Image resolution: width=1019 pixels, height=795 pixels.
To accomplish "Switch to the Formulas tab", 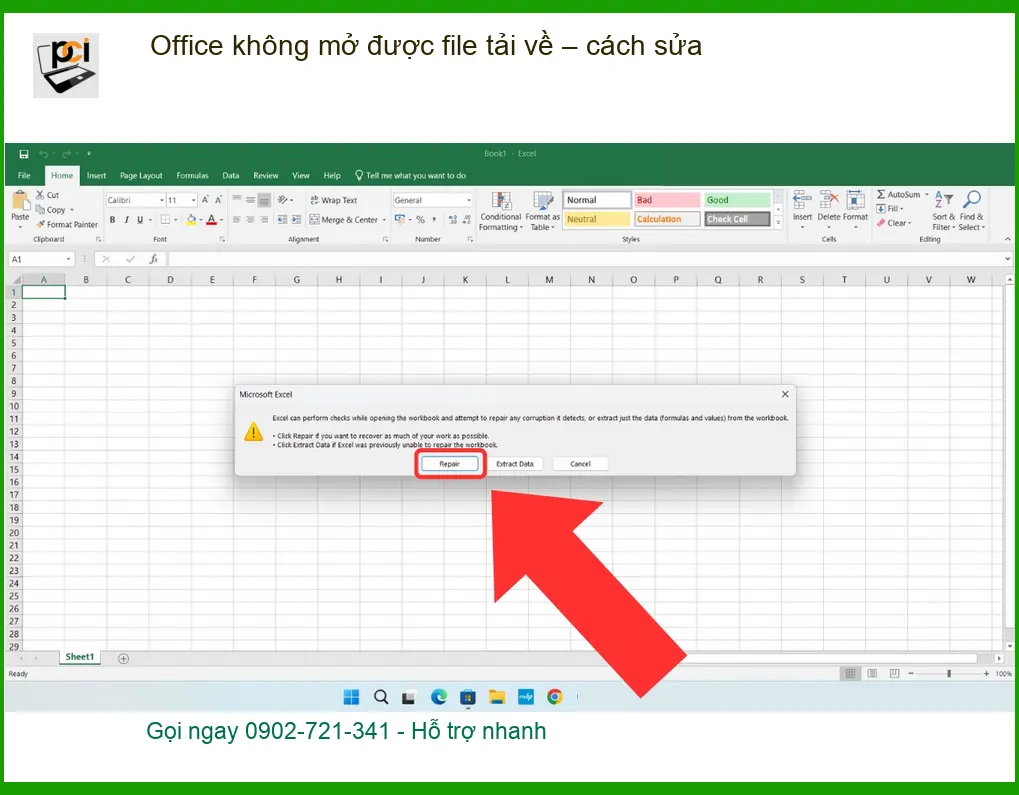I will pyautogui.click(x=192, y=176).
